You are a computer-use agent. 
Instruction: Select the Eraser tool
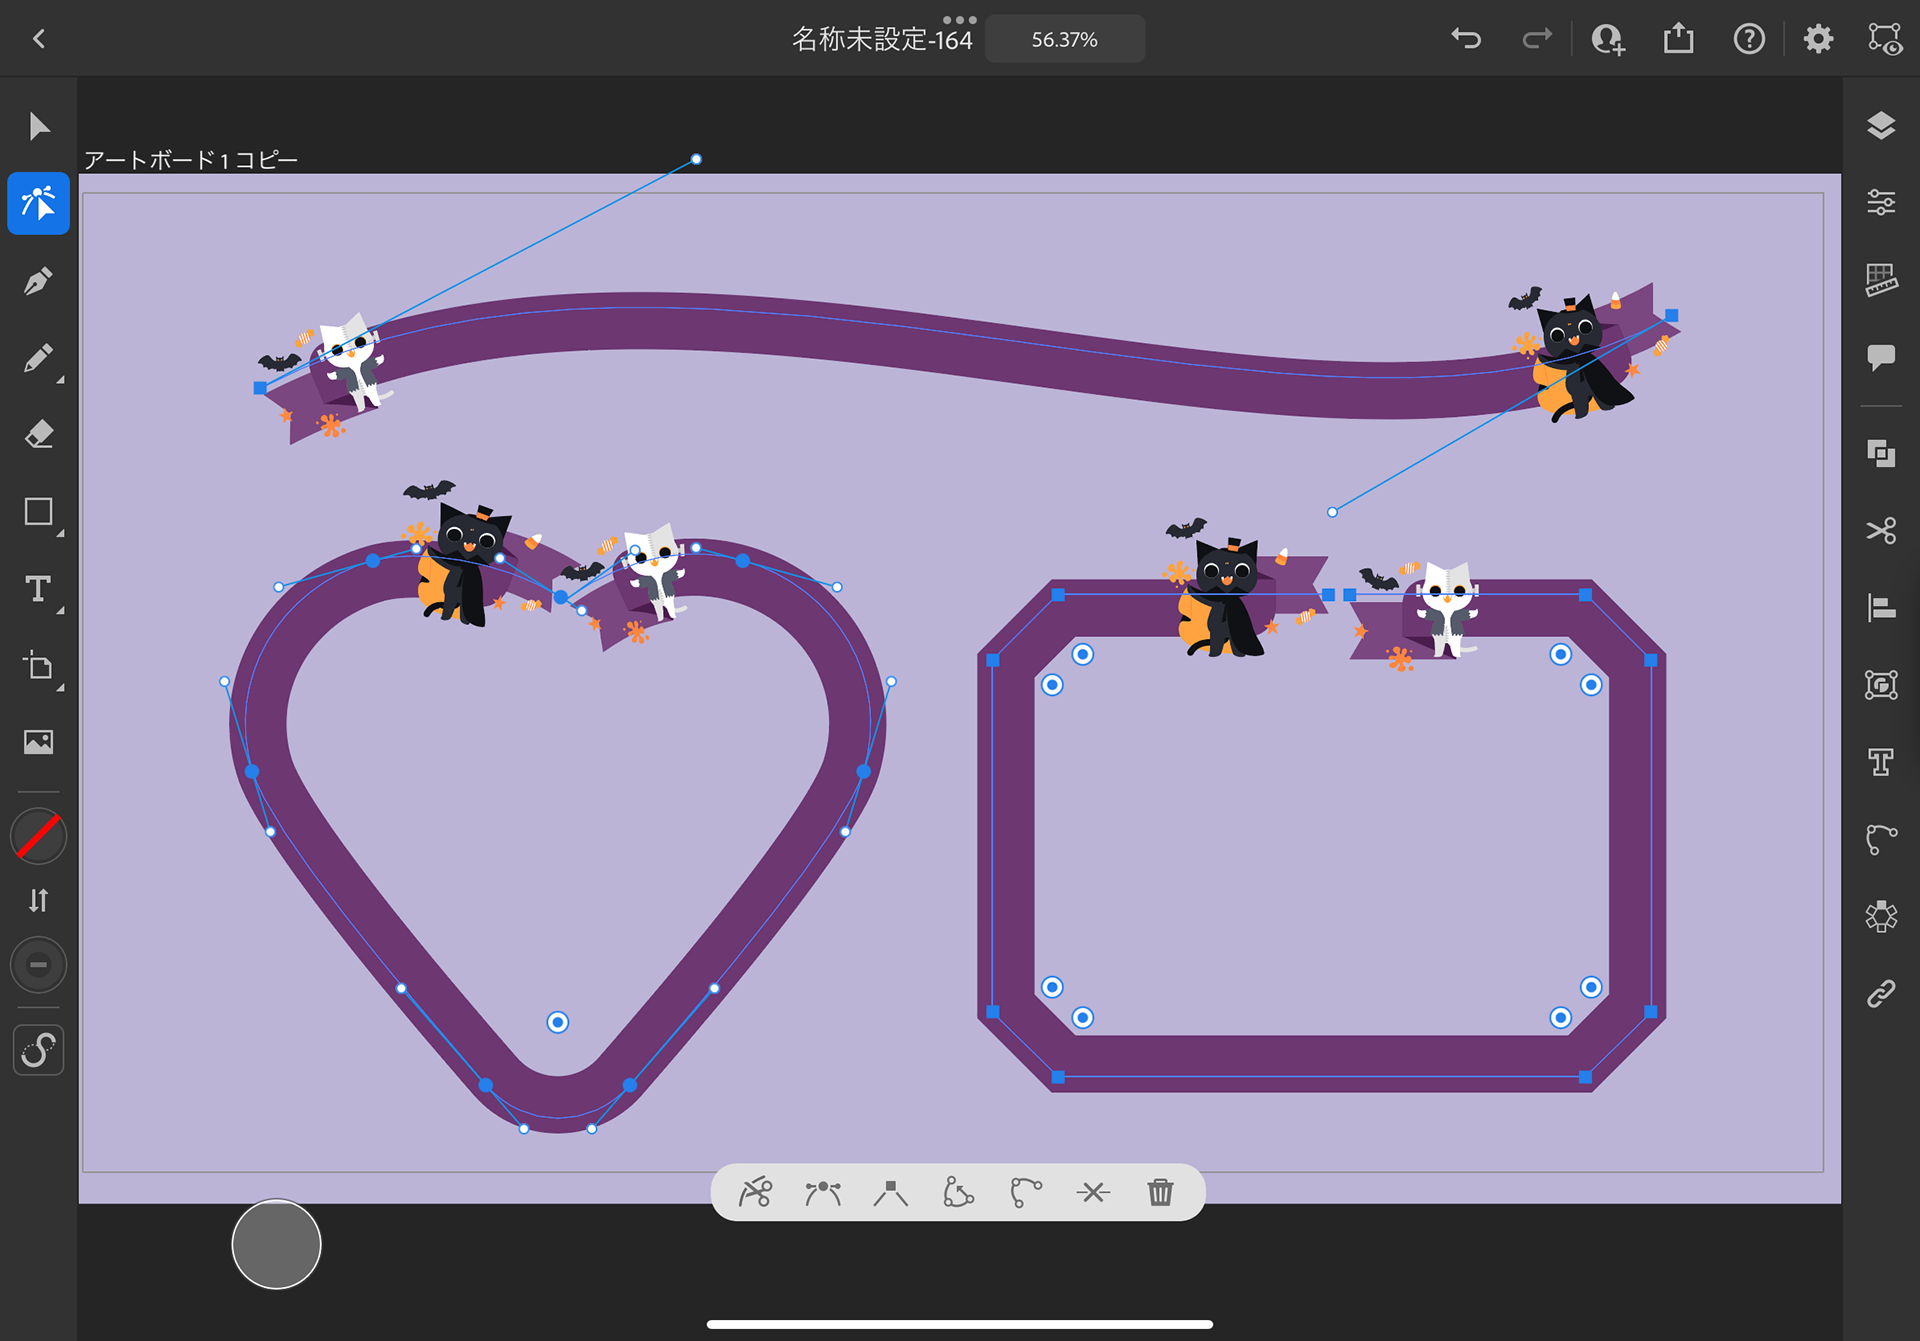38,435
